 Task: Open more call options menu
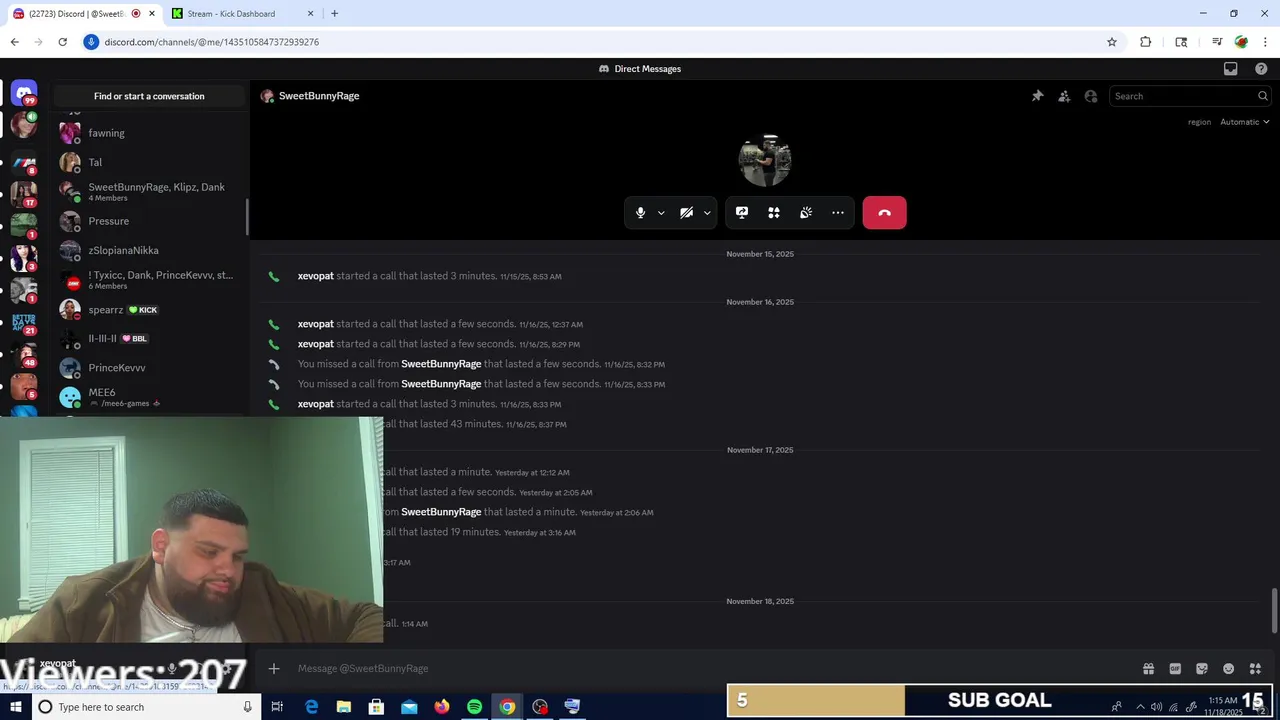(x=838, y=213)
